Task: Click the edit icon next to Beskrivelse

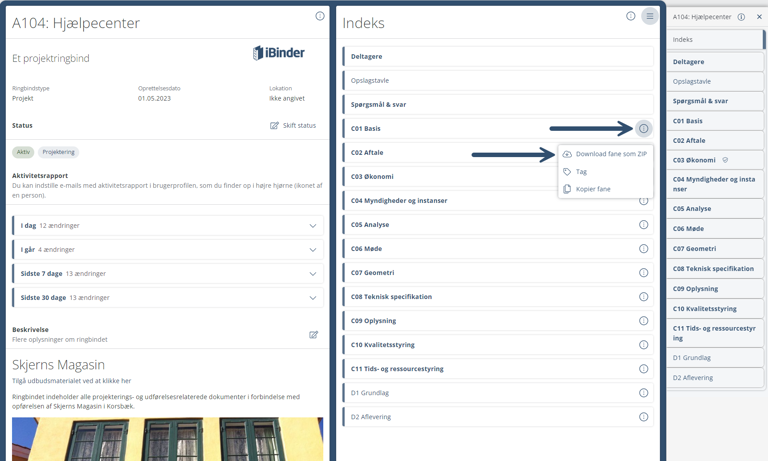Action: coord(313,335)
